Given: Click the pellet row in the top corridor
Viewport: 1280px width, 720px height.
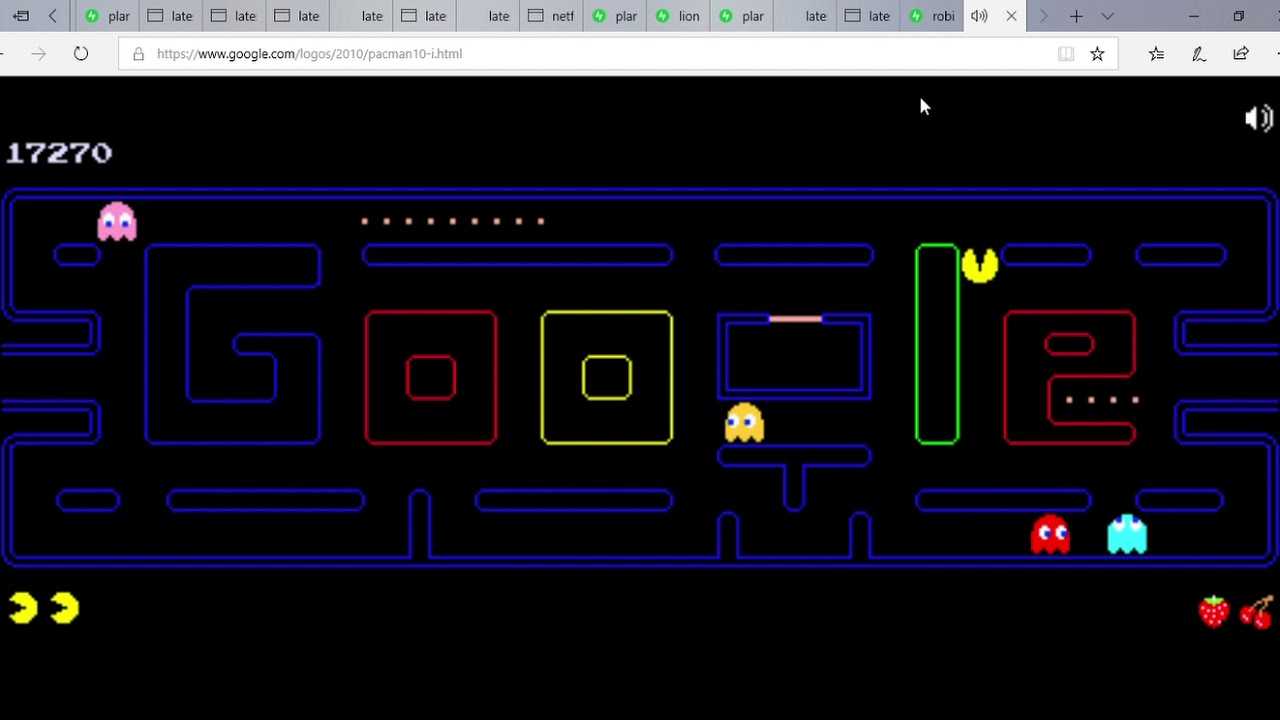Looking at the screenshot, I should [x=453, y=221].
